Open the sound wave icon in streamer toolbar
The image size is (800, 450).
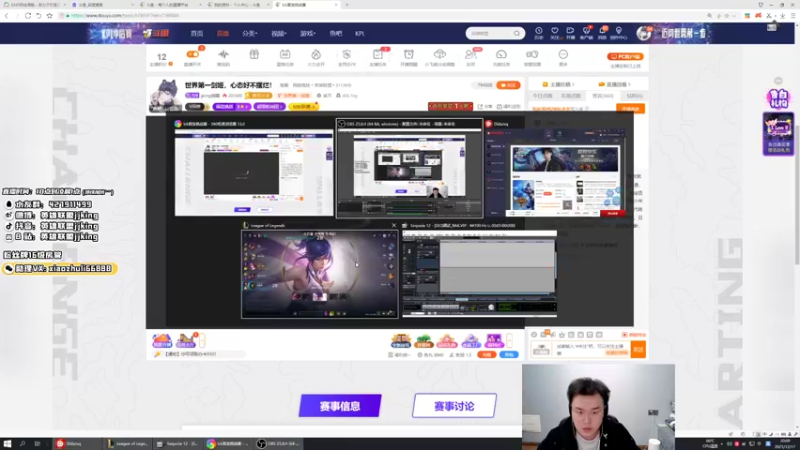223,57
